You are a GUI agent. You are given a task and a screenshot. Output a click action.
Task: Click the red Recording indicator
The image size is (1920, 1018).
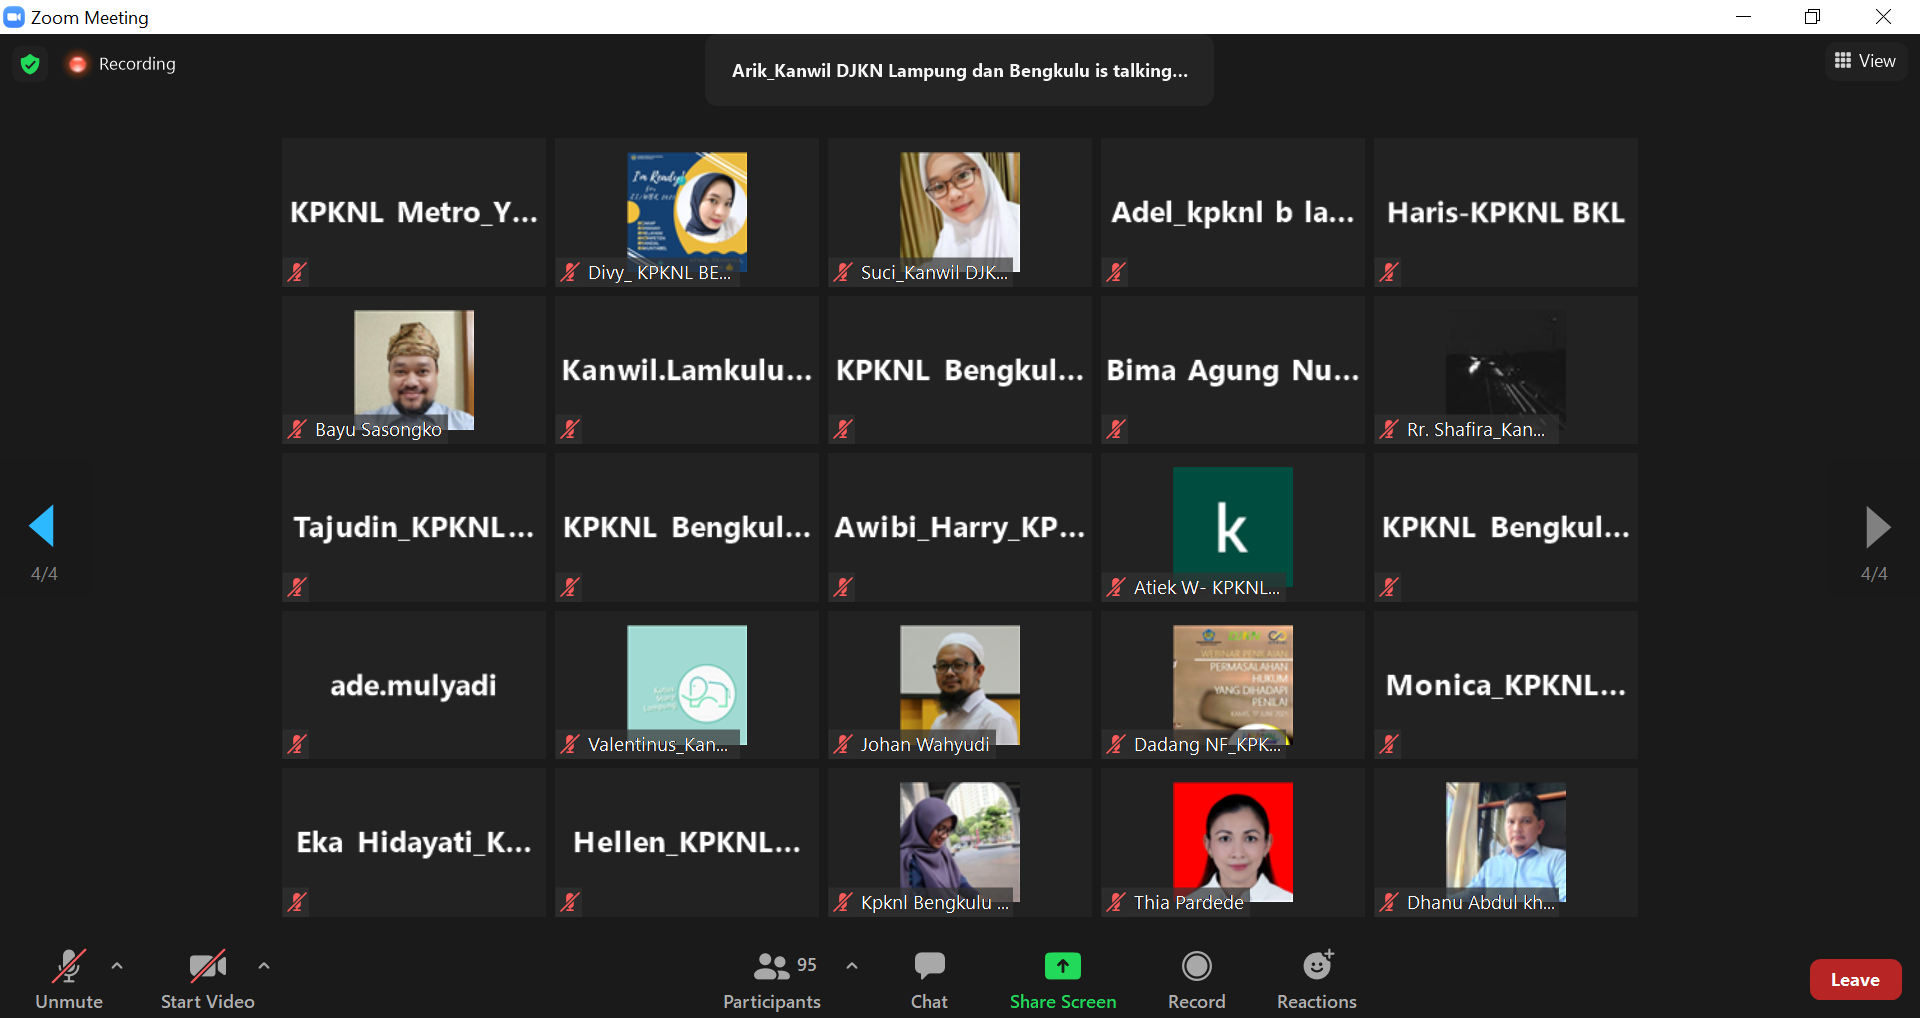click(x=78, y=64)
